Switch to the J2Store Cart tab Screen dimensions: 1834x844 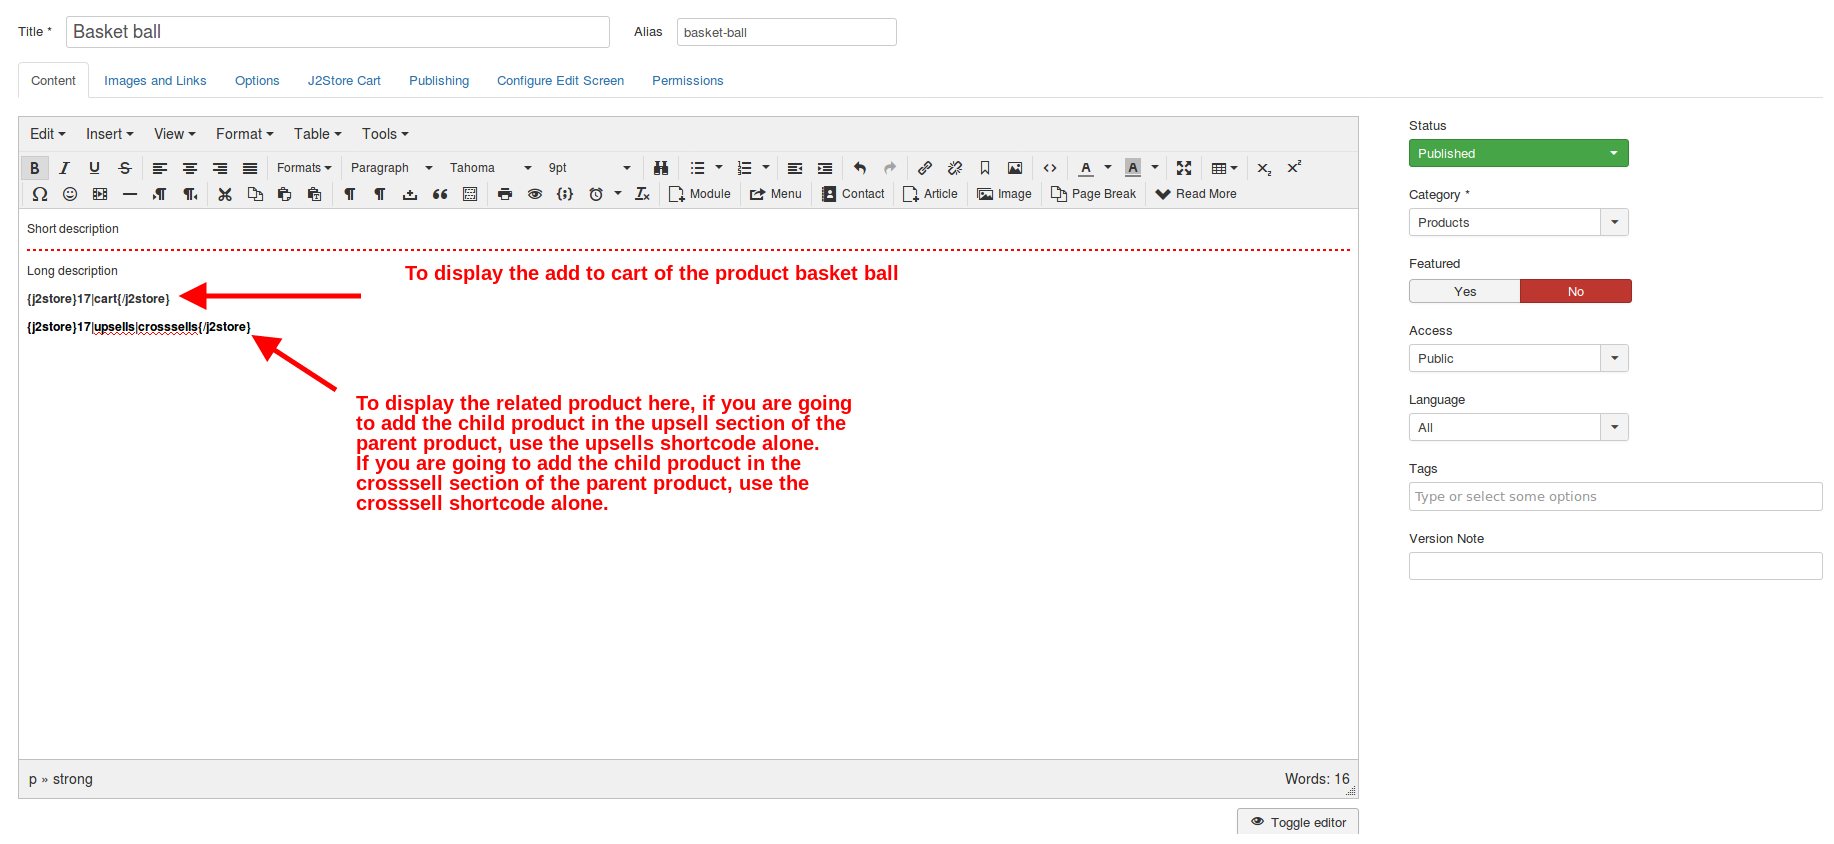click(344, 81)
